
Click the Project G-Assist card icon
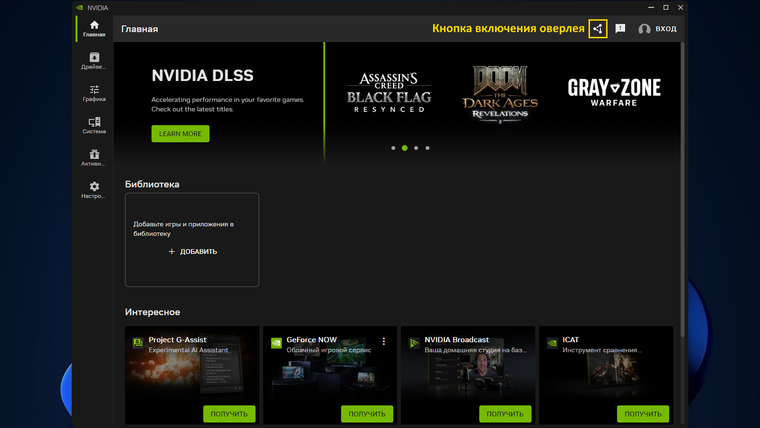[138, 343]
